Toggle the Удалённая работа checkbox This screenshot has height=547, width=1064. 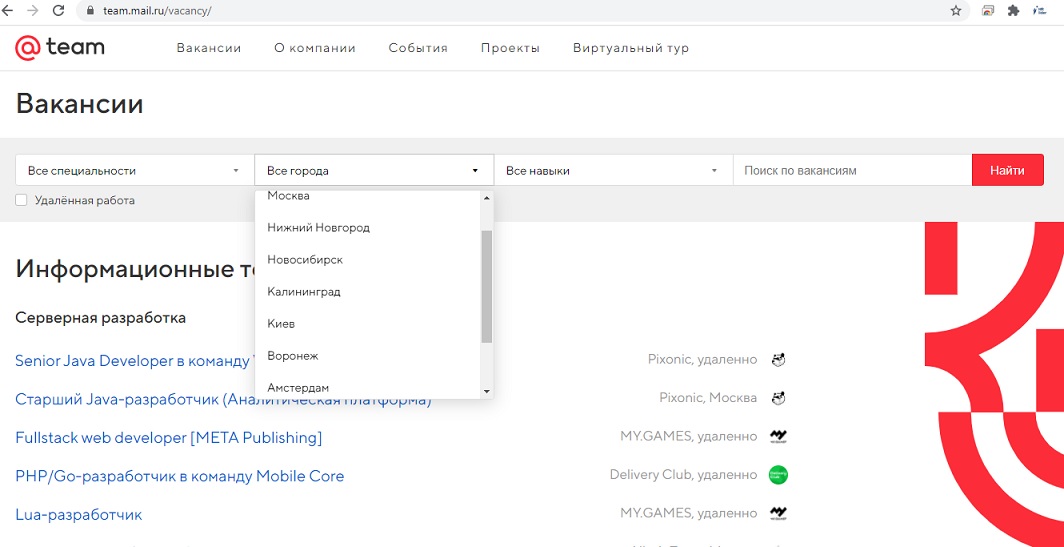coord(21,200)
